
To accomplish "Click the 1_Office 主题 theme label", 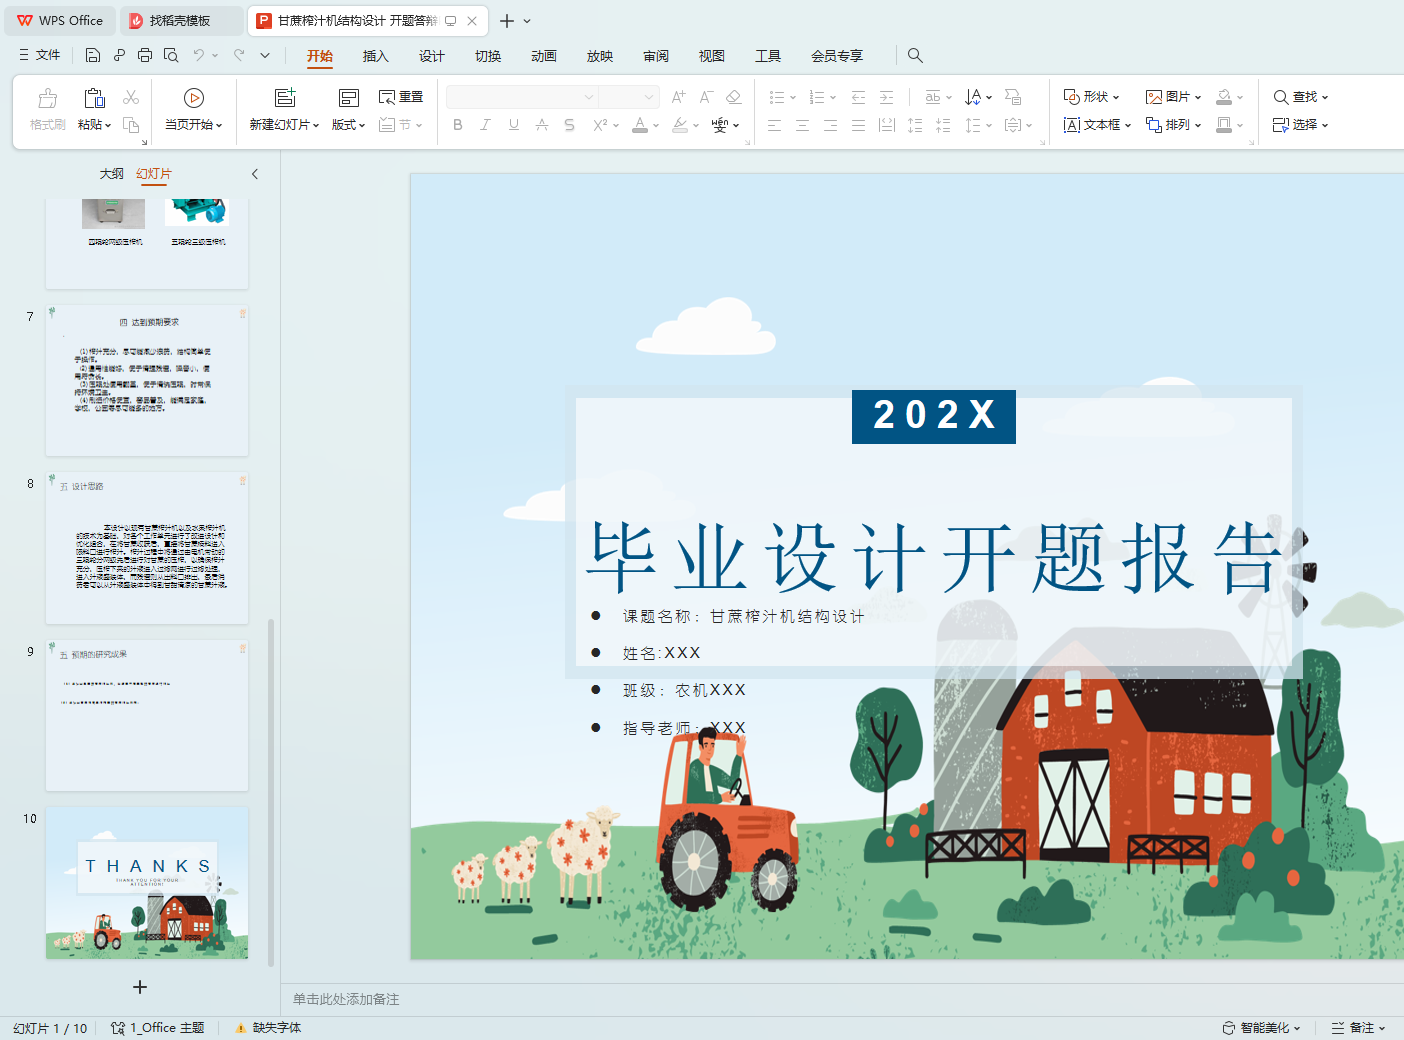I will (x=157, y=1028).
